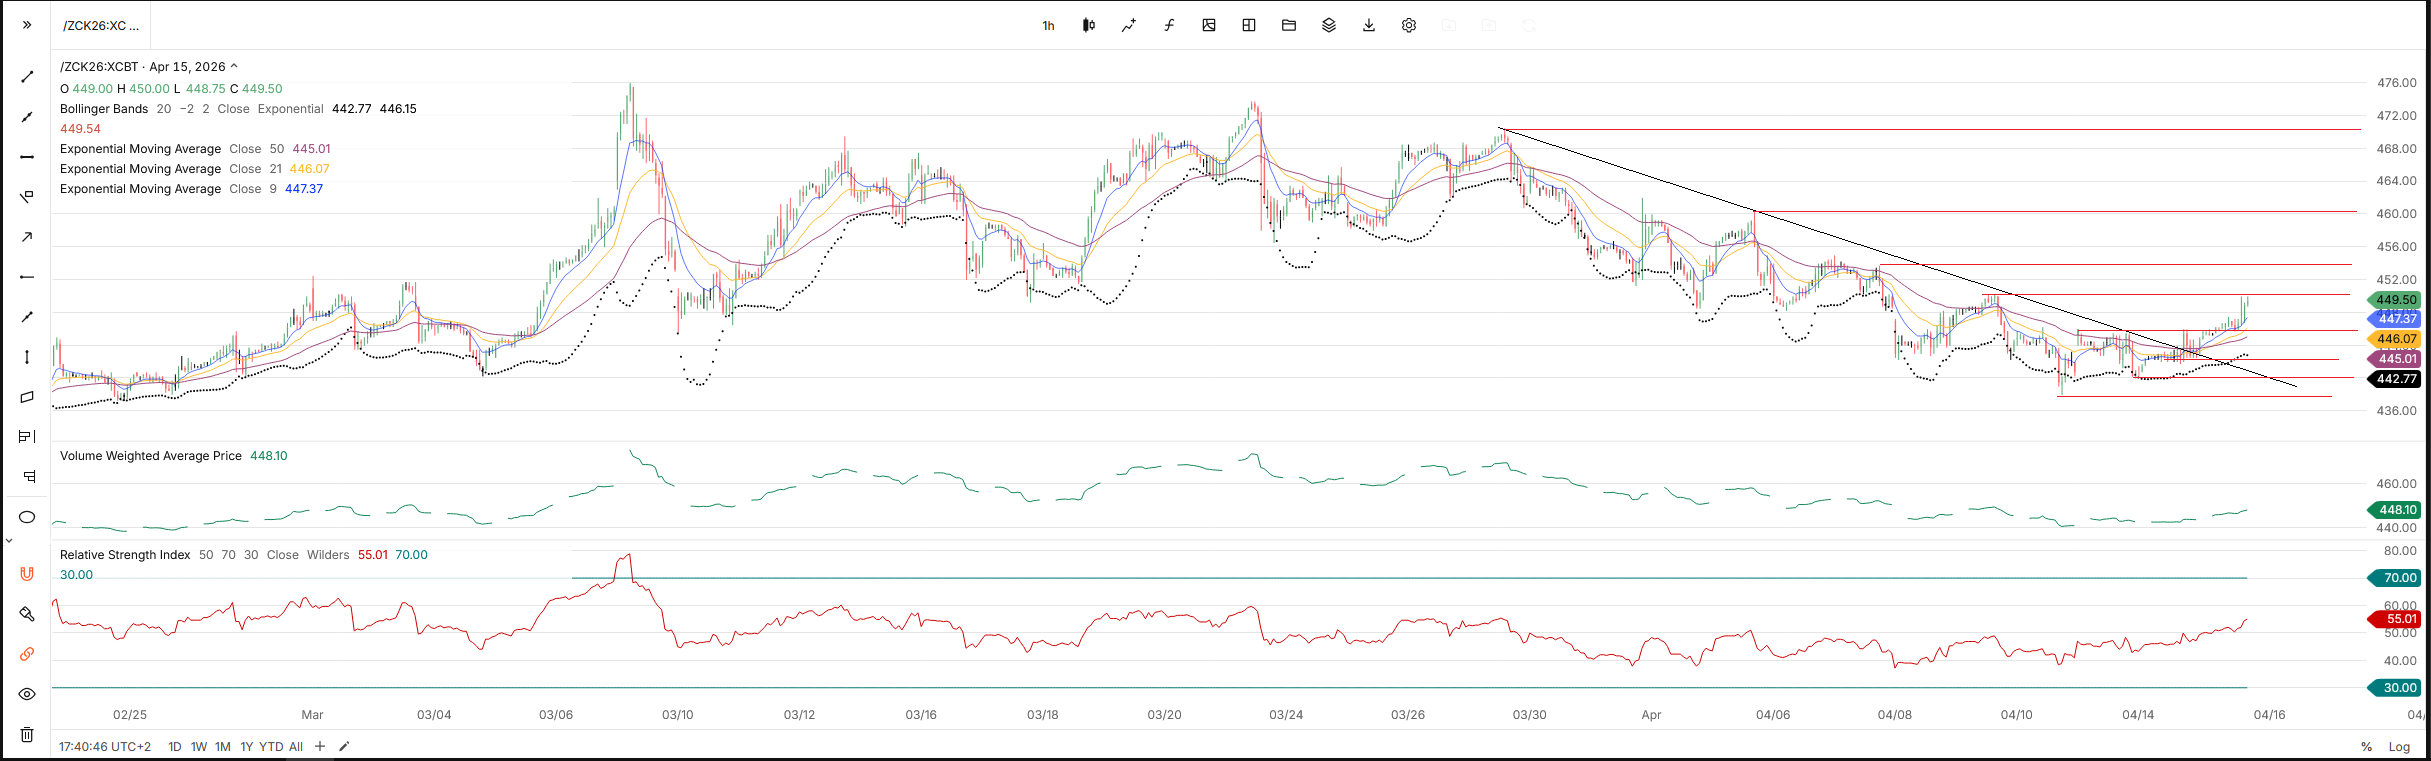The width and height of the screenshot is (2431, 761).
Task: Expand the collapsed sidebar with double chevron
Action: [27, 25]
